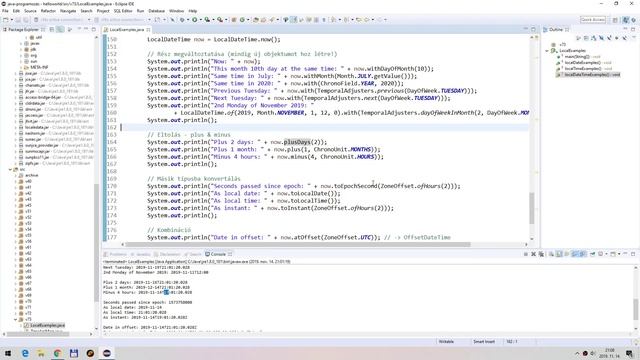Click the Save toolbar icon
The height and width of the screenshot is (360, 640).
pos(18,20)
